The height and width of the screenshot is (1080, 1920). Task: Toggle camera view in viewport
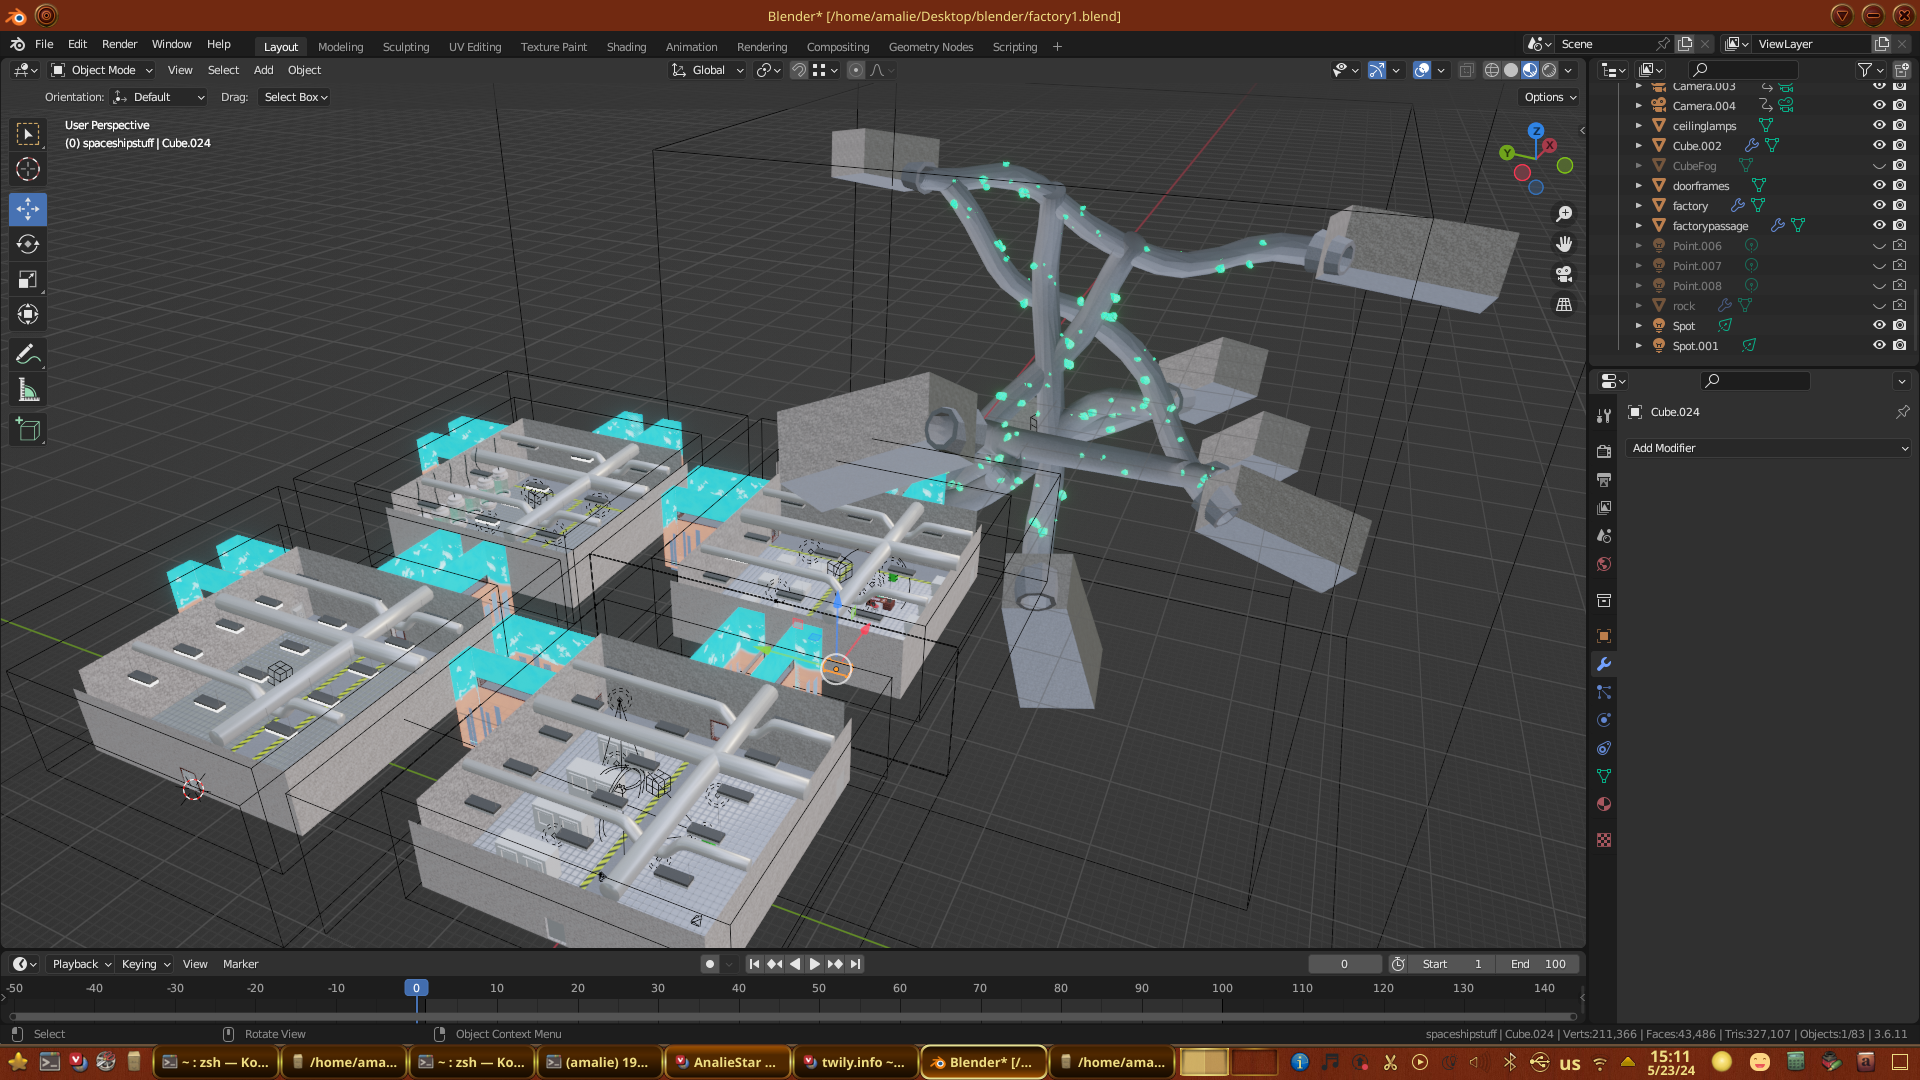[1564, 274]
